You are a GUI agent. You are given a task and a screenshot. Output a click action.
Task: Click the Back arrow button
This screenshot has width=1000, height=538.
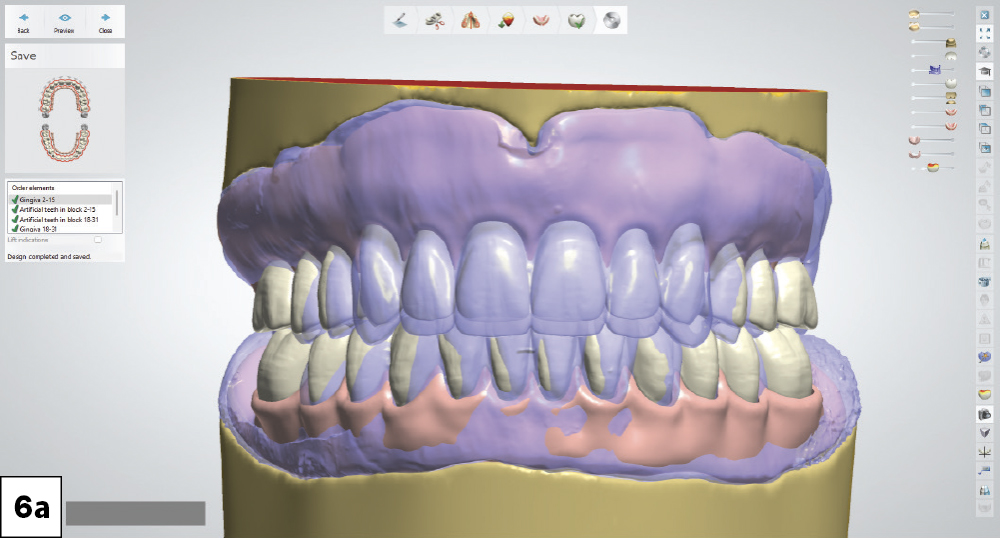(x=24, y=22)
